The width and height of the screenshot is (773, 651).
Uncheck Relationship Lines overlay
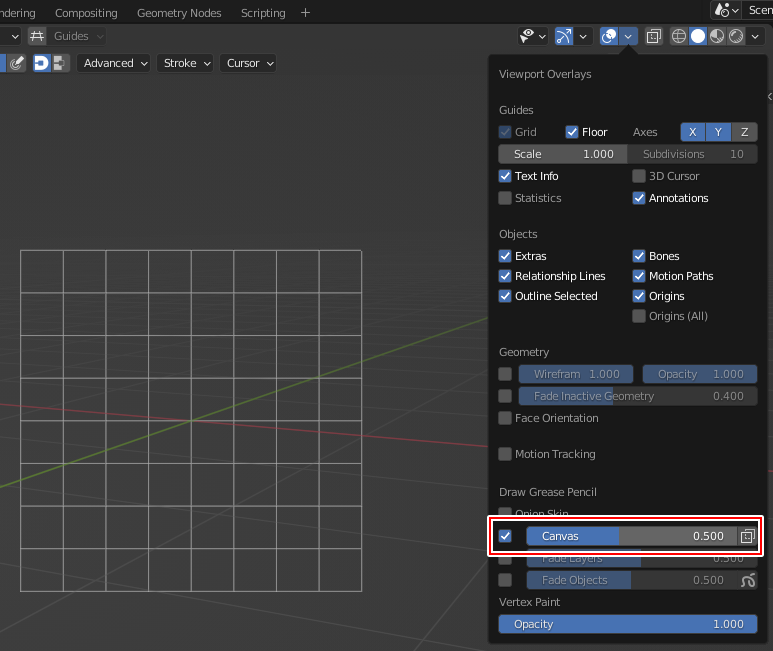coord(505,276)
